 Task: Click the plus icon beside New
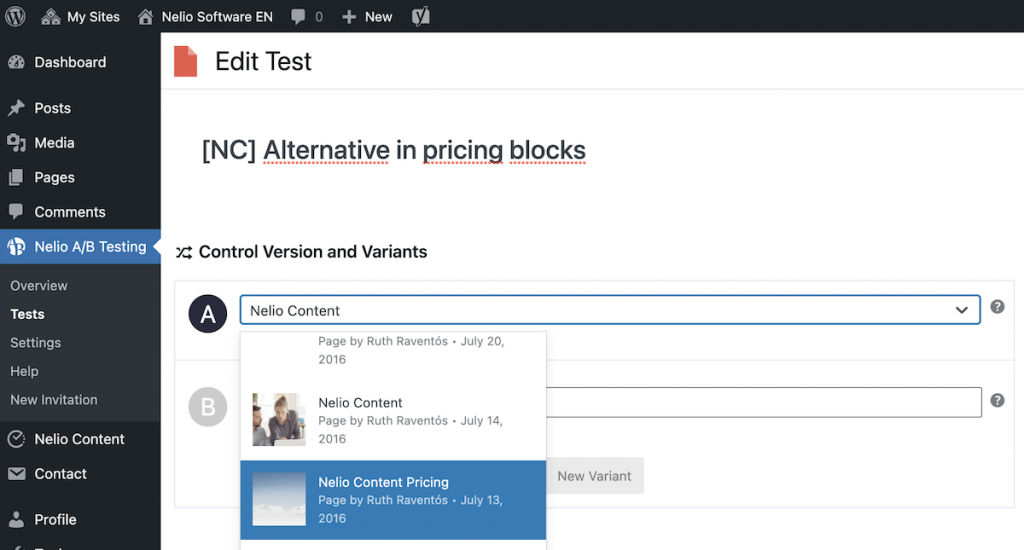pyautogui.click(x=349, y=17)
